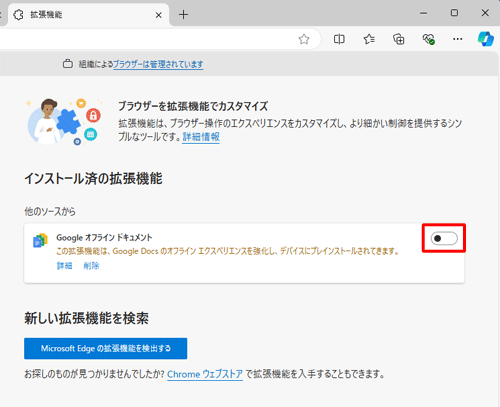Enable Google オフライン ドキュメント extension toggle
Viewport: 500px width, 407px height.
point(444,238)
